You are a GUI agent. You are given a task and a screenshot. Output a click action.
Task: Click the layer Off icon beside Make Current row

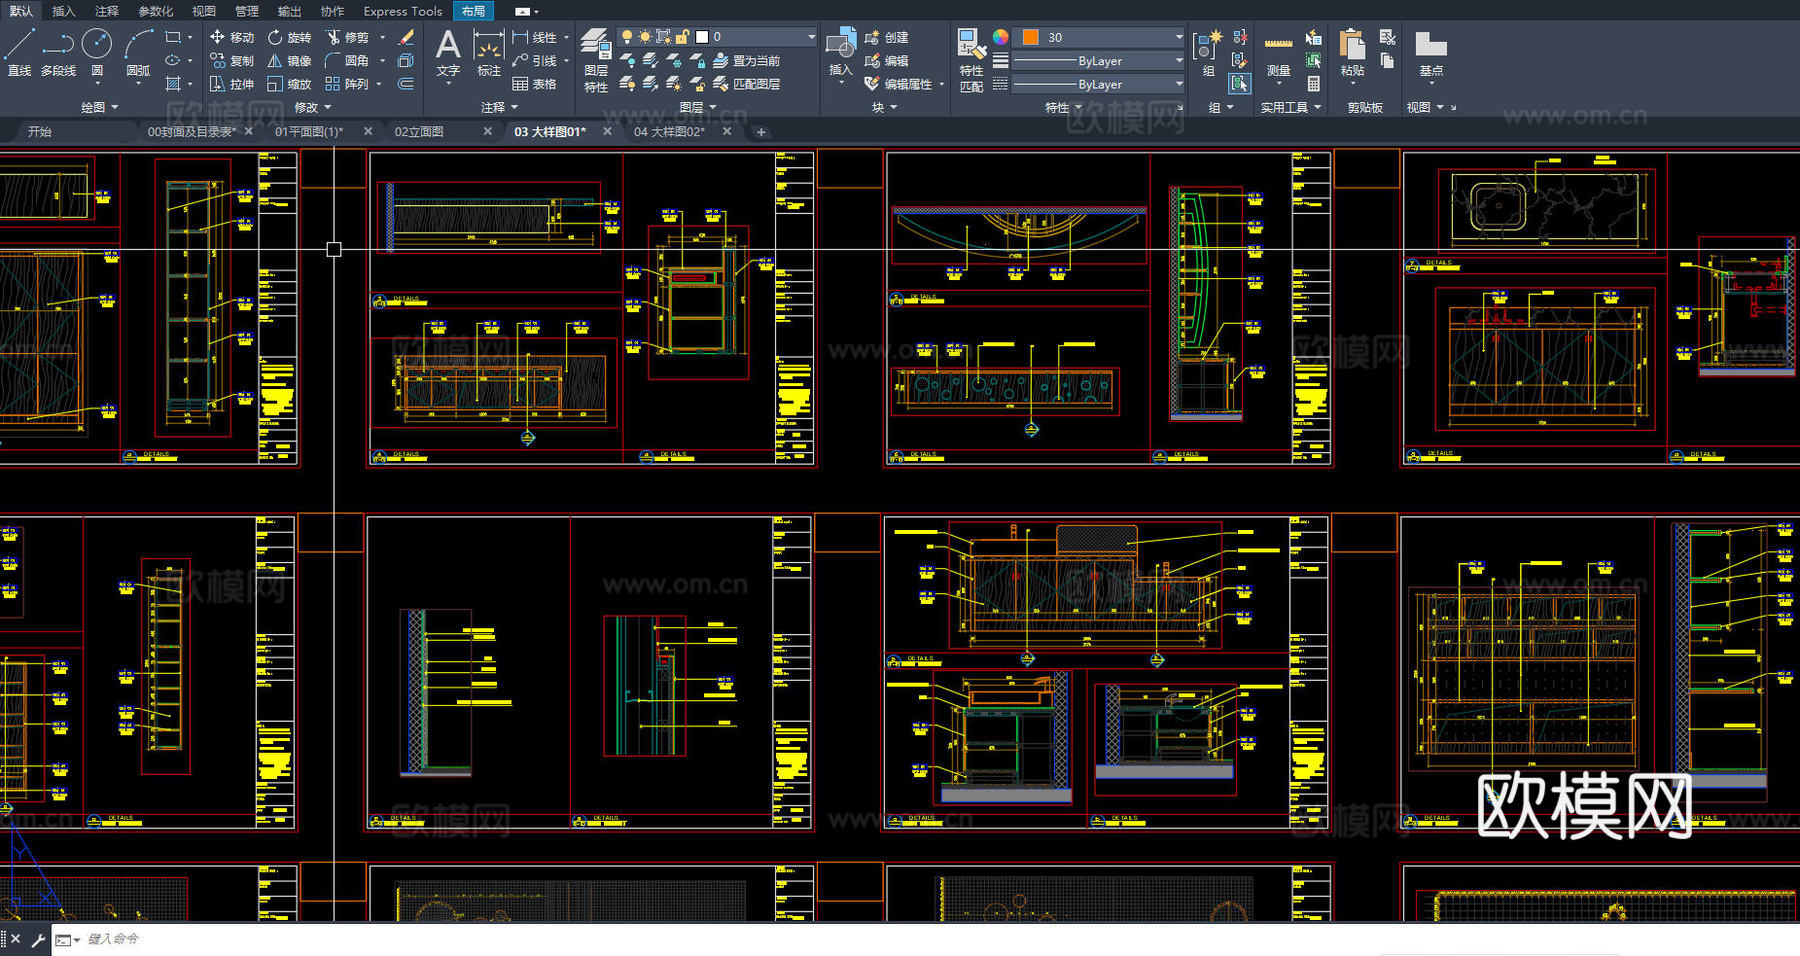point(627,61)
